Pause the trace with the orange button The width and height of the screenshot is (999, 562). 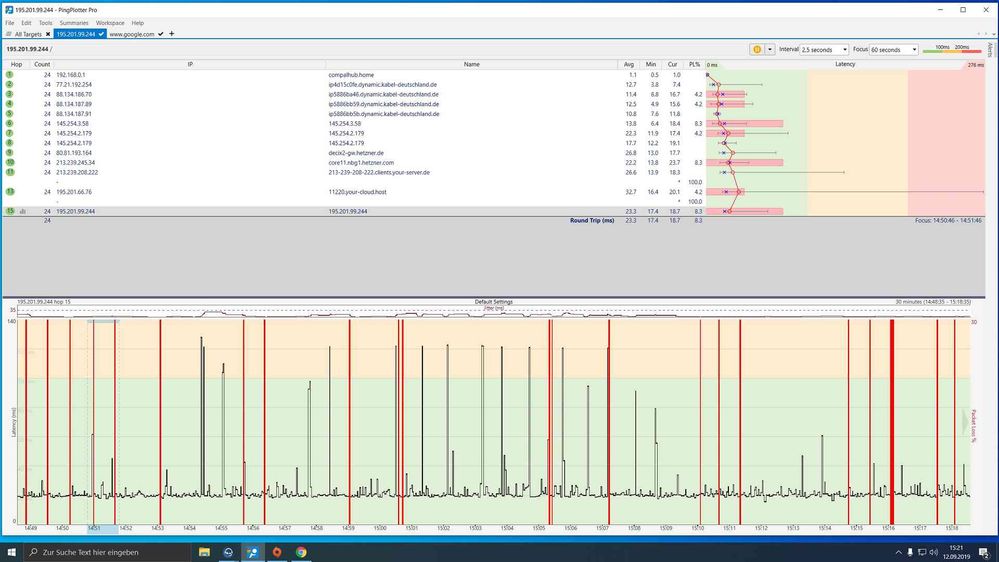[756, 49]
